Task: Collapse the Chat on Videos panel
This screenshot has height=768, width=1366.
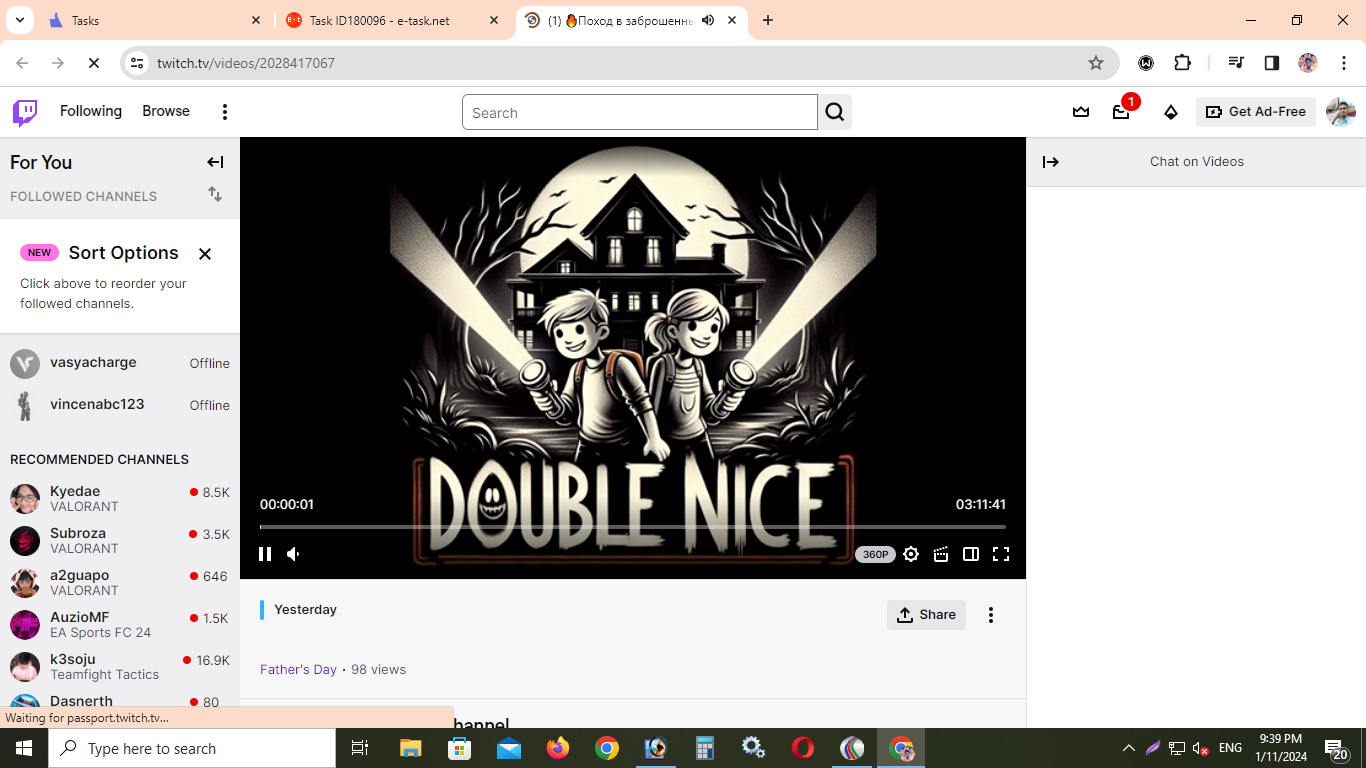Action: (1051, 162)
